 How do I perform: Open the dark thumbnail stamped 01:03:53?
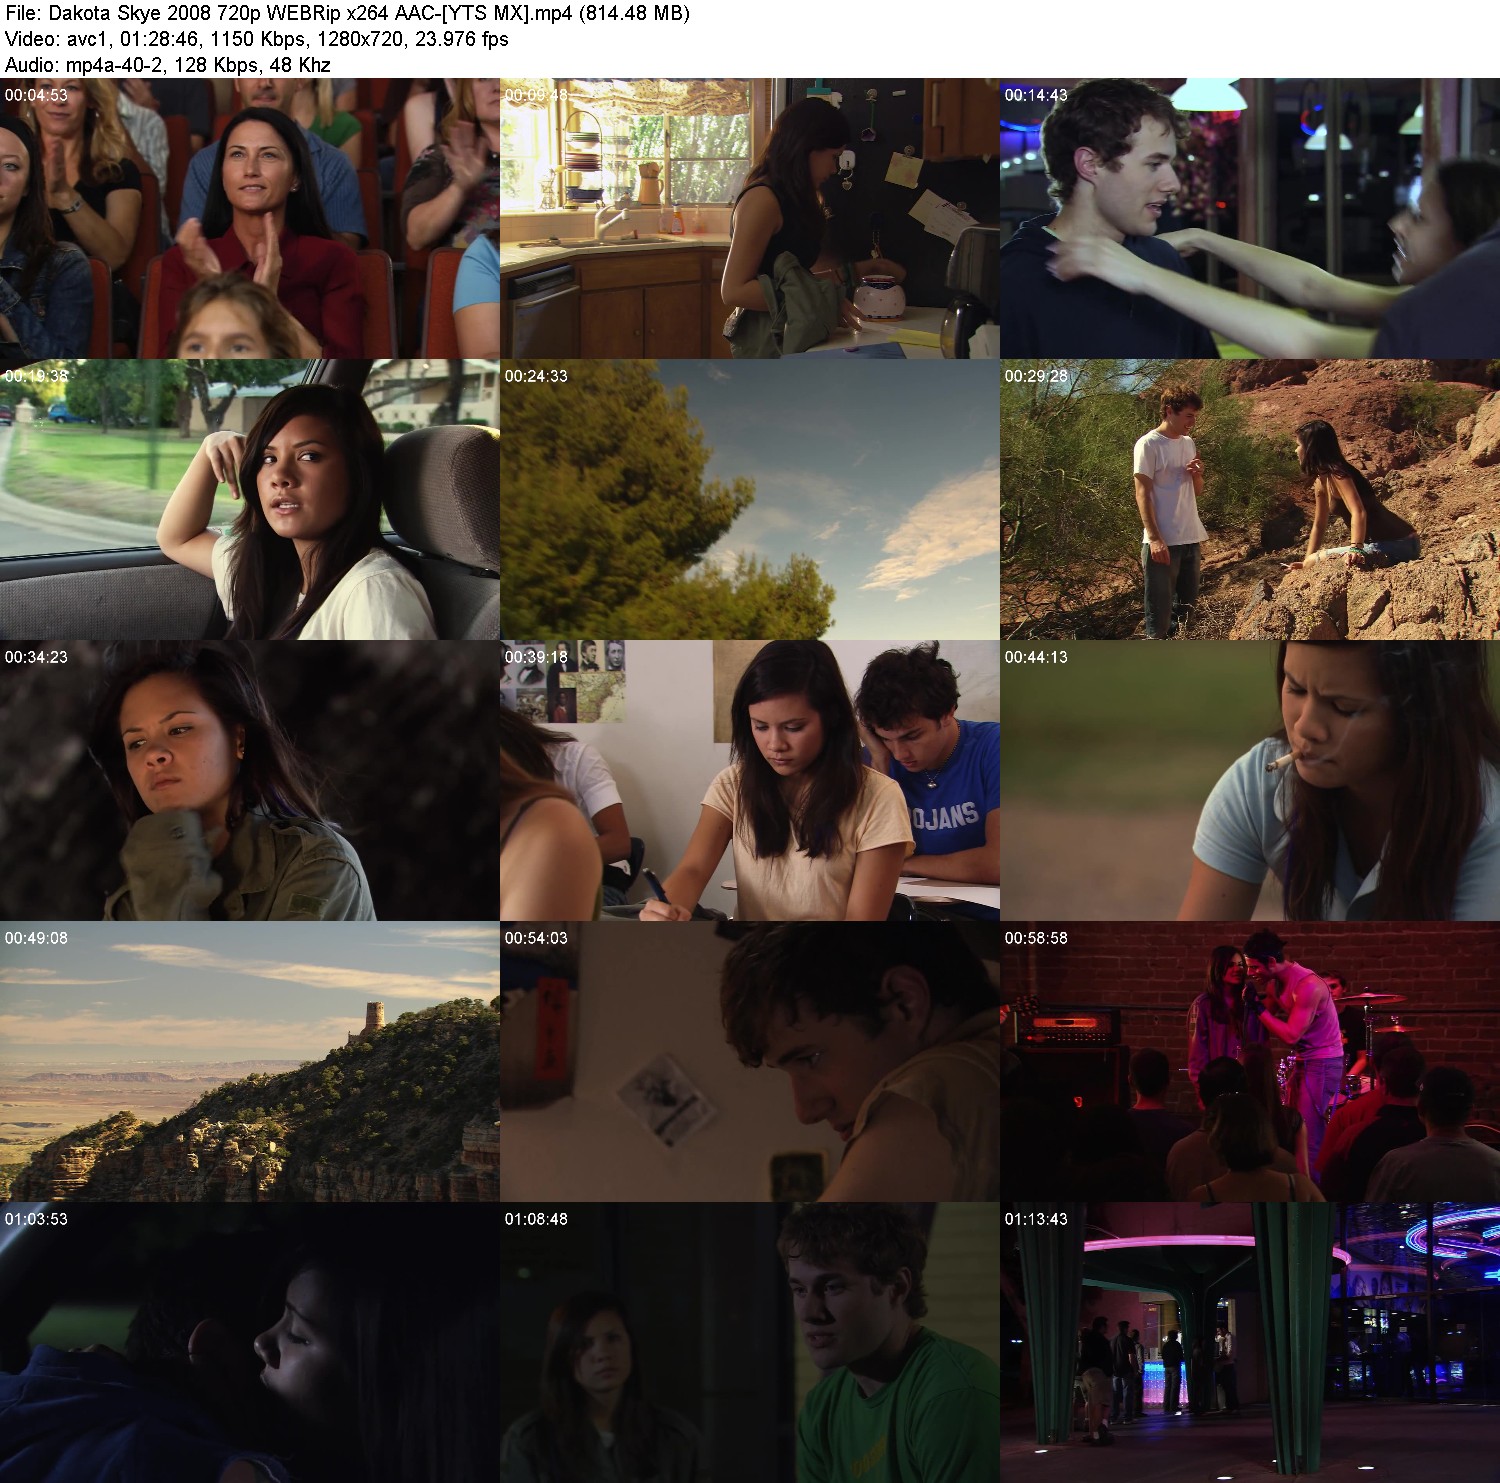pos(249,1342)
